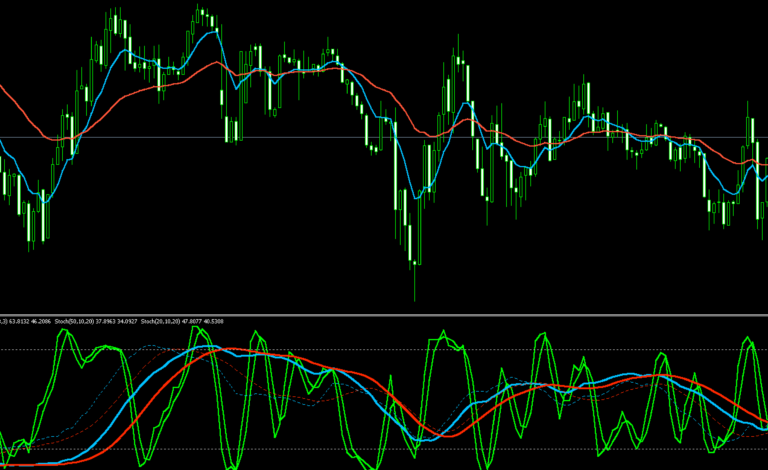Click the lowest candle in the left-side dip
The image size is (768, 470).
click(29, 223)
